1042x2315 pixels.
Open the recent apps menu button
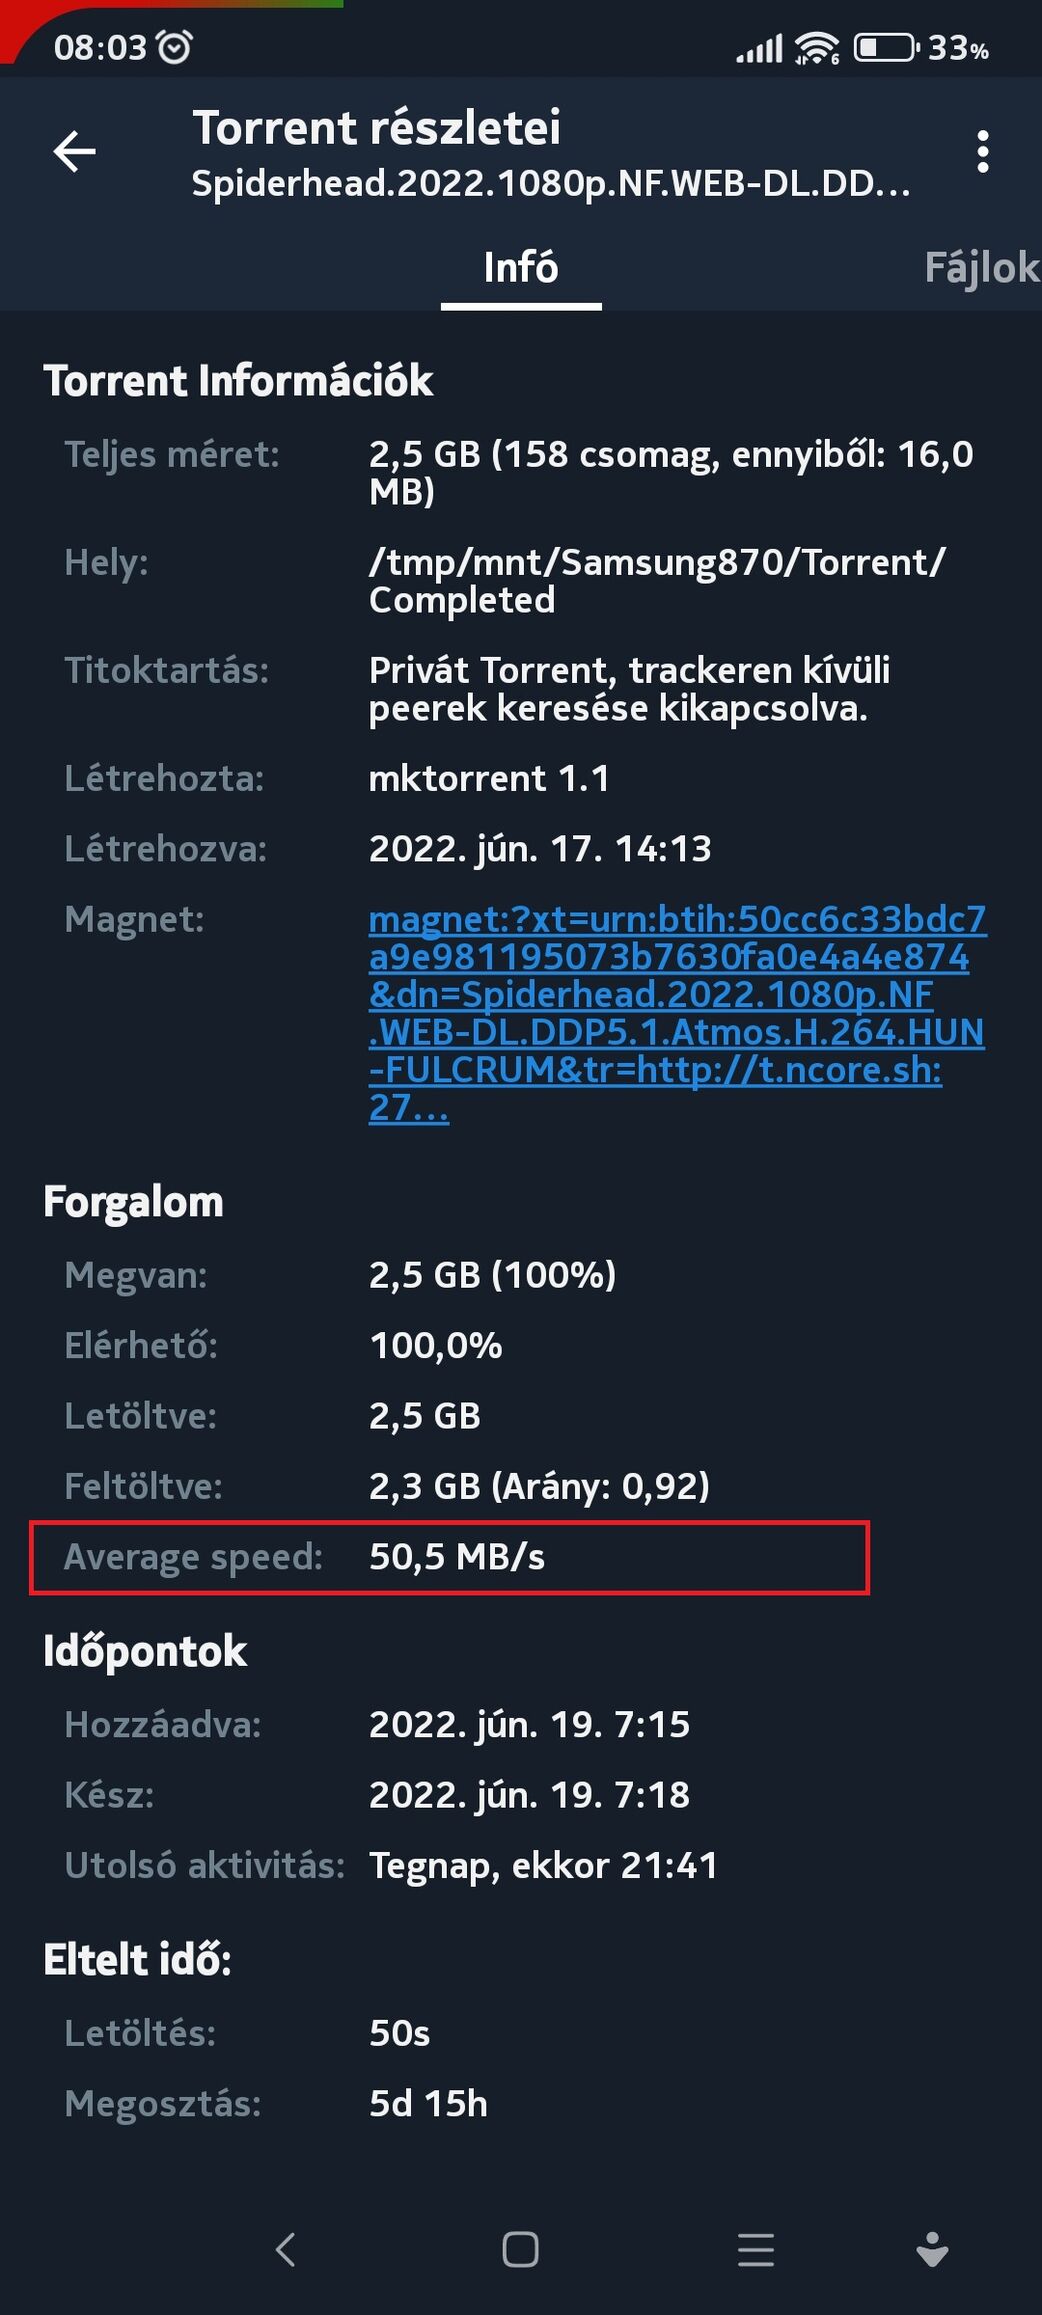coord(756,2250)
